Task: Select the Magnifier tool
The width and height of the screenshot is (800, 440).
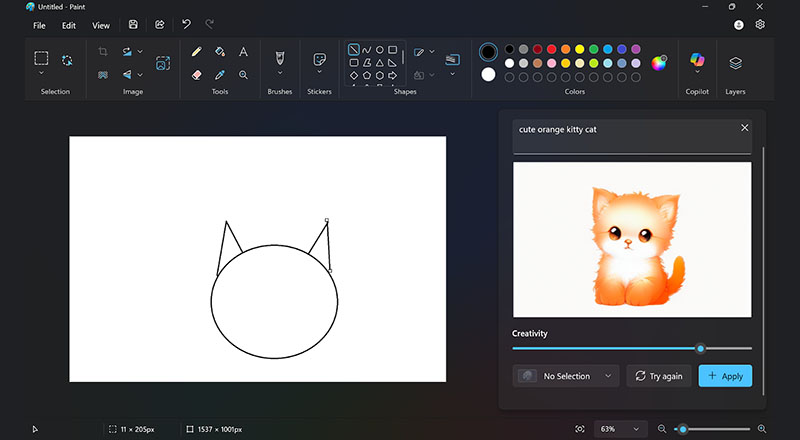Action: click(243, 74)
